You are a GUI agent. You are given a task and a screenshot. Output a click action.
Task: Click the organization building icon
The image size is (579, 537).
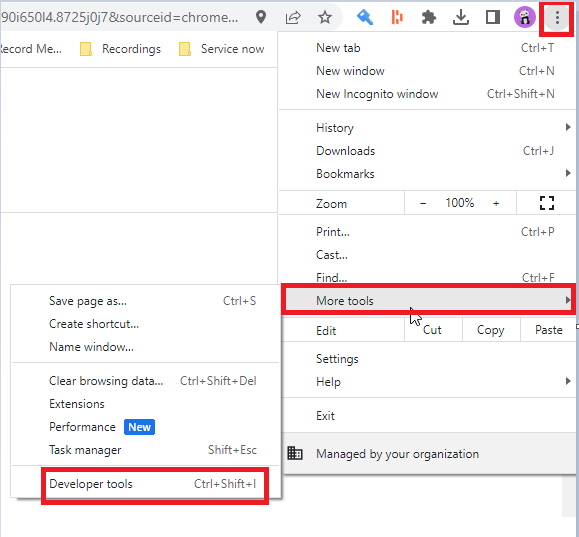click(295, 453)
